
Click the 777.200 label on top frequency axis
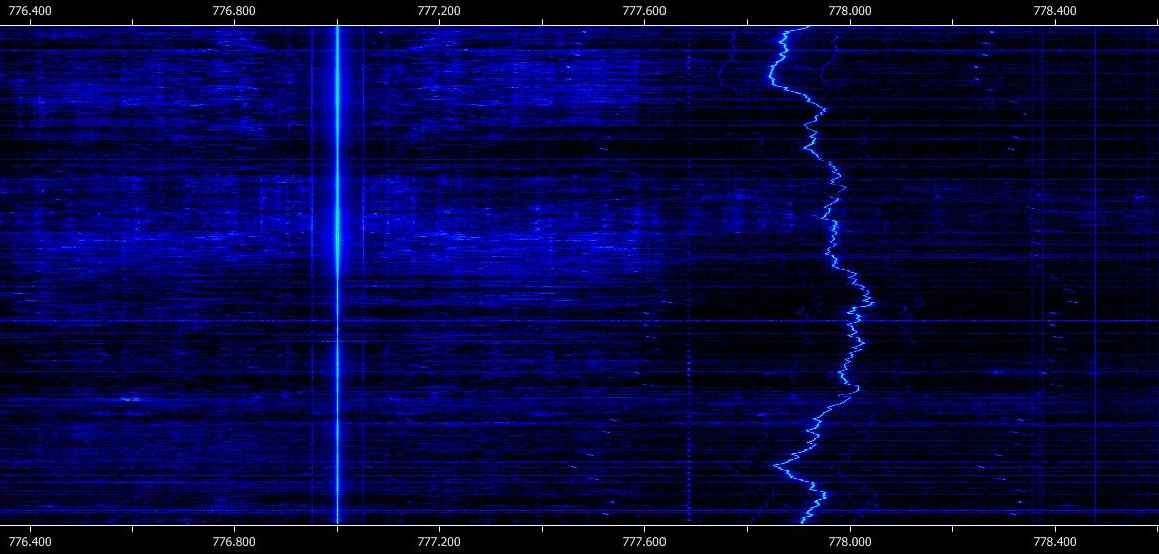(x=440, y=10)
